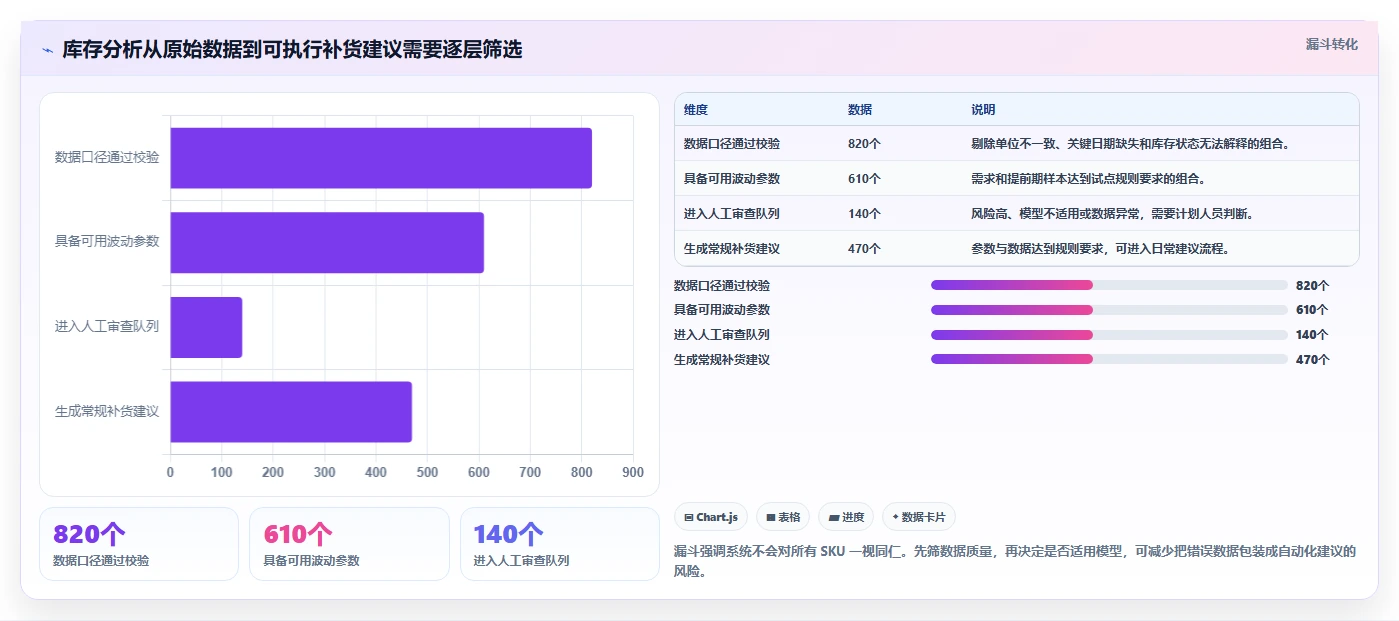
Task: Click chart y-axis label 进入人工审查队列
Action: click(x=107, y=326)
